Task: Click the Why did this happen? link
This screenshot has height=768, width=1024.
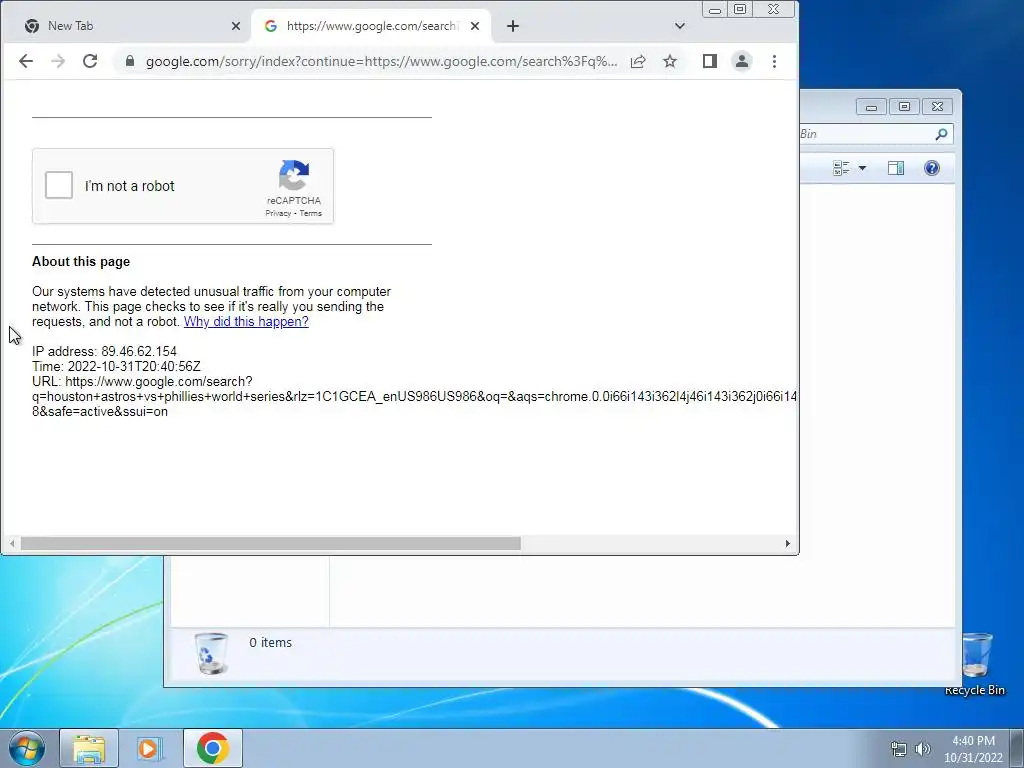Action: [x=246, y=321]
